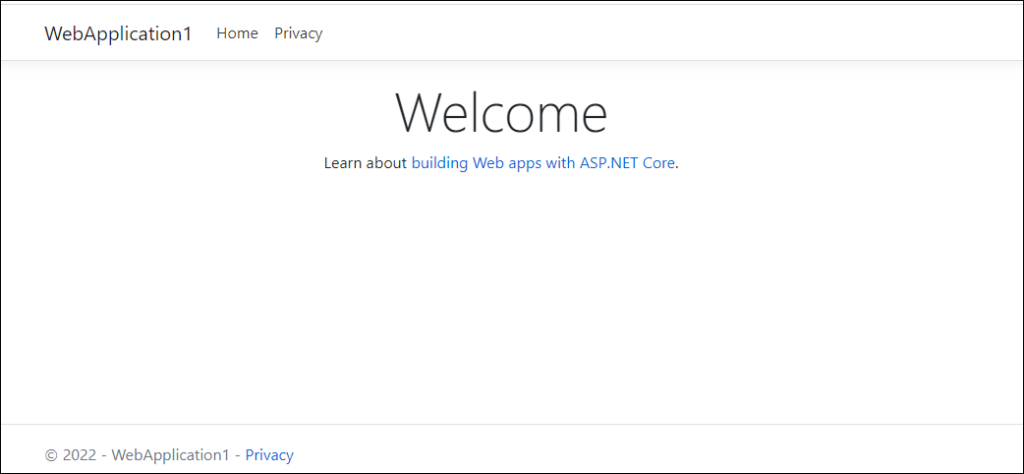The height and width of the screenshot is (474, 1024).
Task: Click the Welcome heading text
Action: (501, 112)
